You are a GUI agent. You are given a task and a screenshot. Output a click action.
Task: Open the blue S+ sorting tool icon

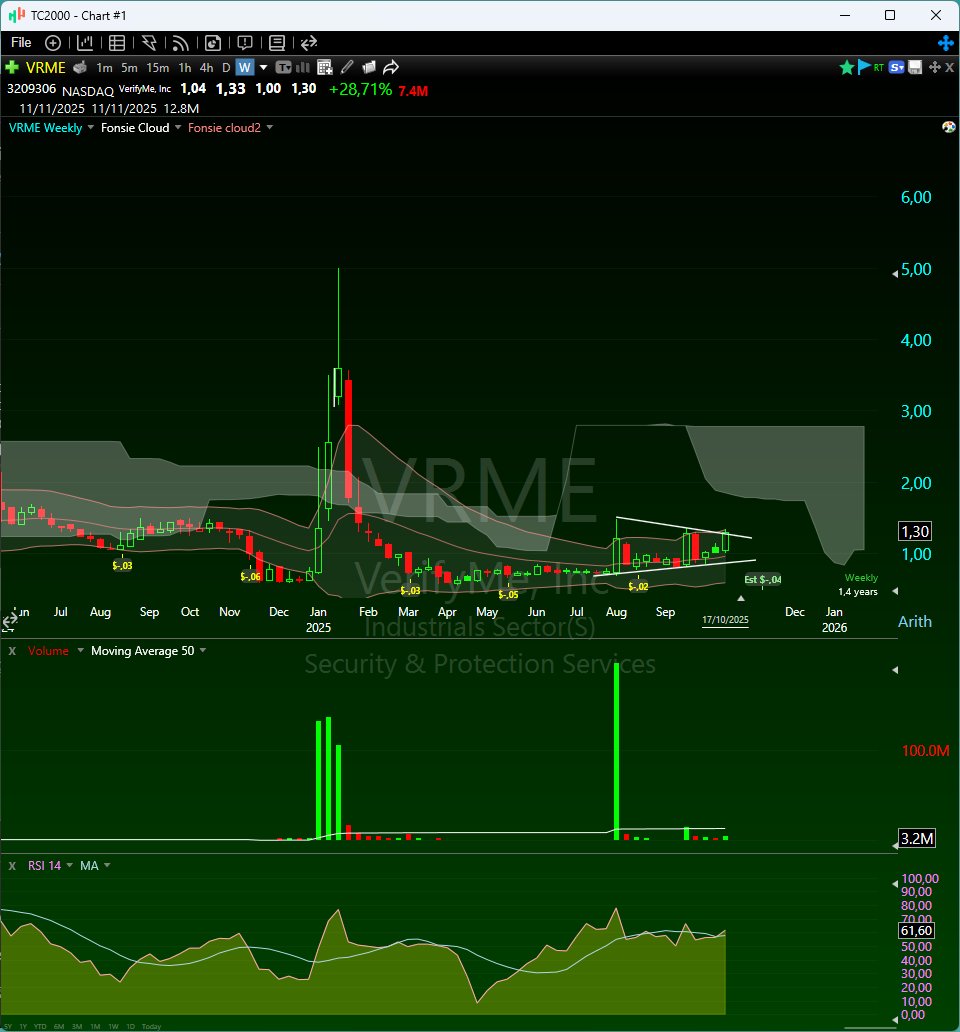897,66
